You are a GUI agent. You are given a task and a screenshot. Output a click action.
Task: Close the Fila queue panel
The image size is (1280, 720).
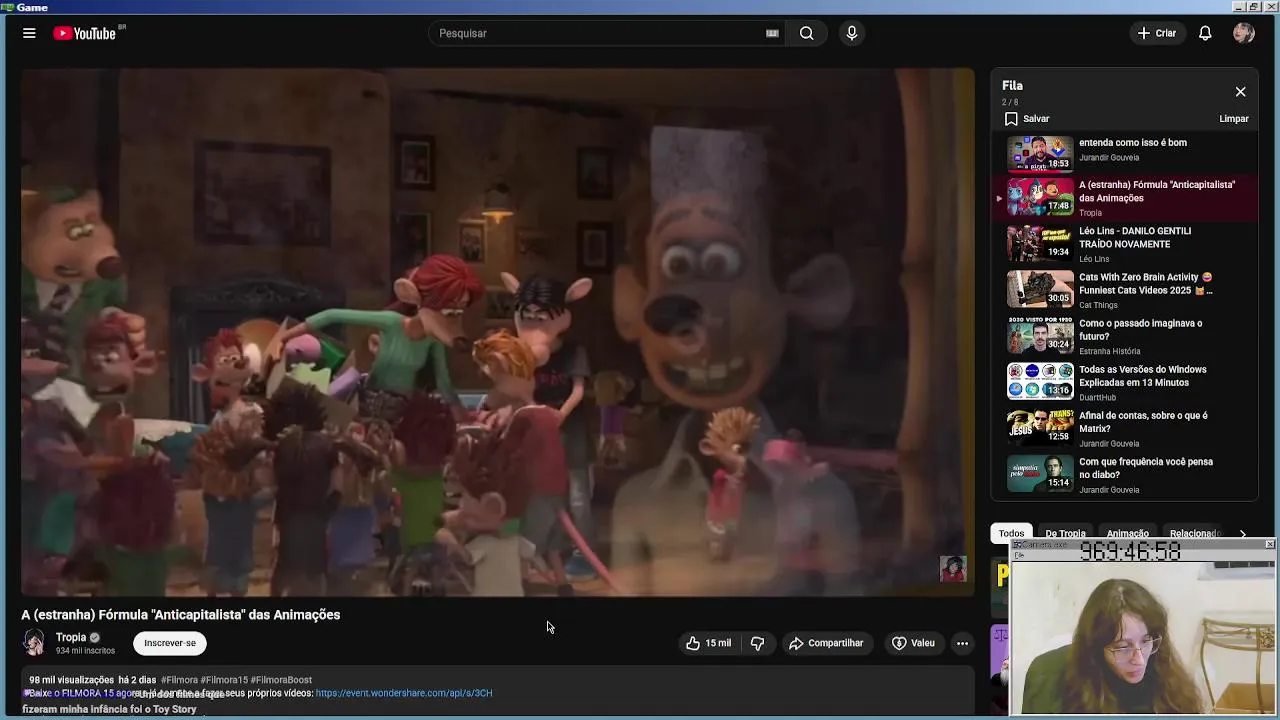(x=1240, y=92)
